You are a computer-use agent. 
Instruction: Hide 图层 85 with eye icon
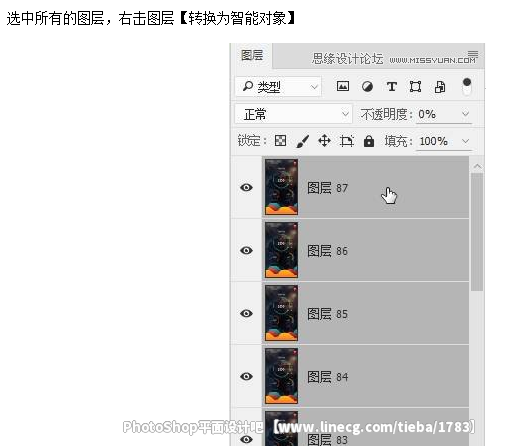tap(247, 313)
